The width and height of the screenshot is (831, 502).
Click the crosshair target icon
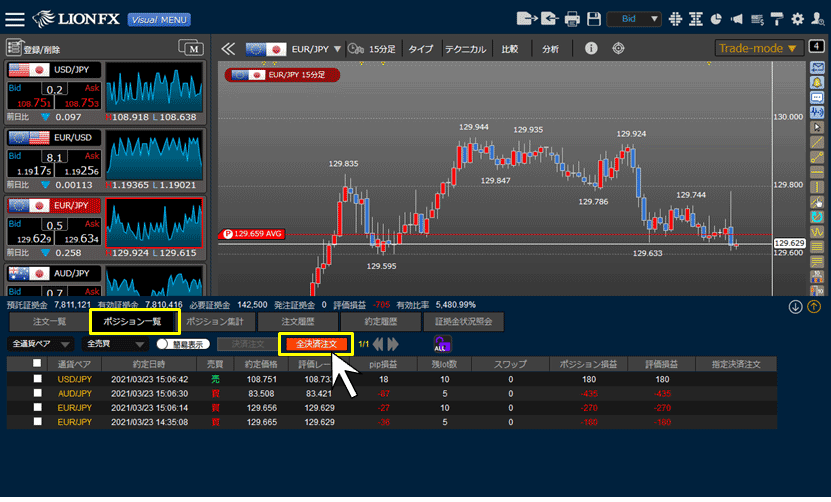(618, 48)
